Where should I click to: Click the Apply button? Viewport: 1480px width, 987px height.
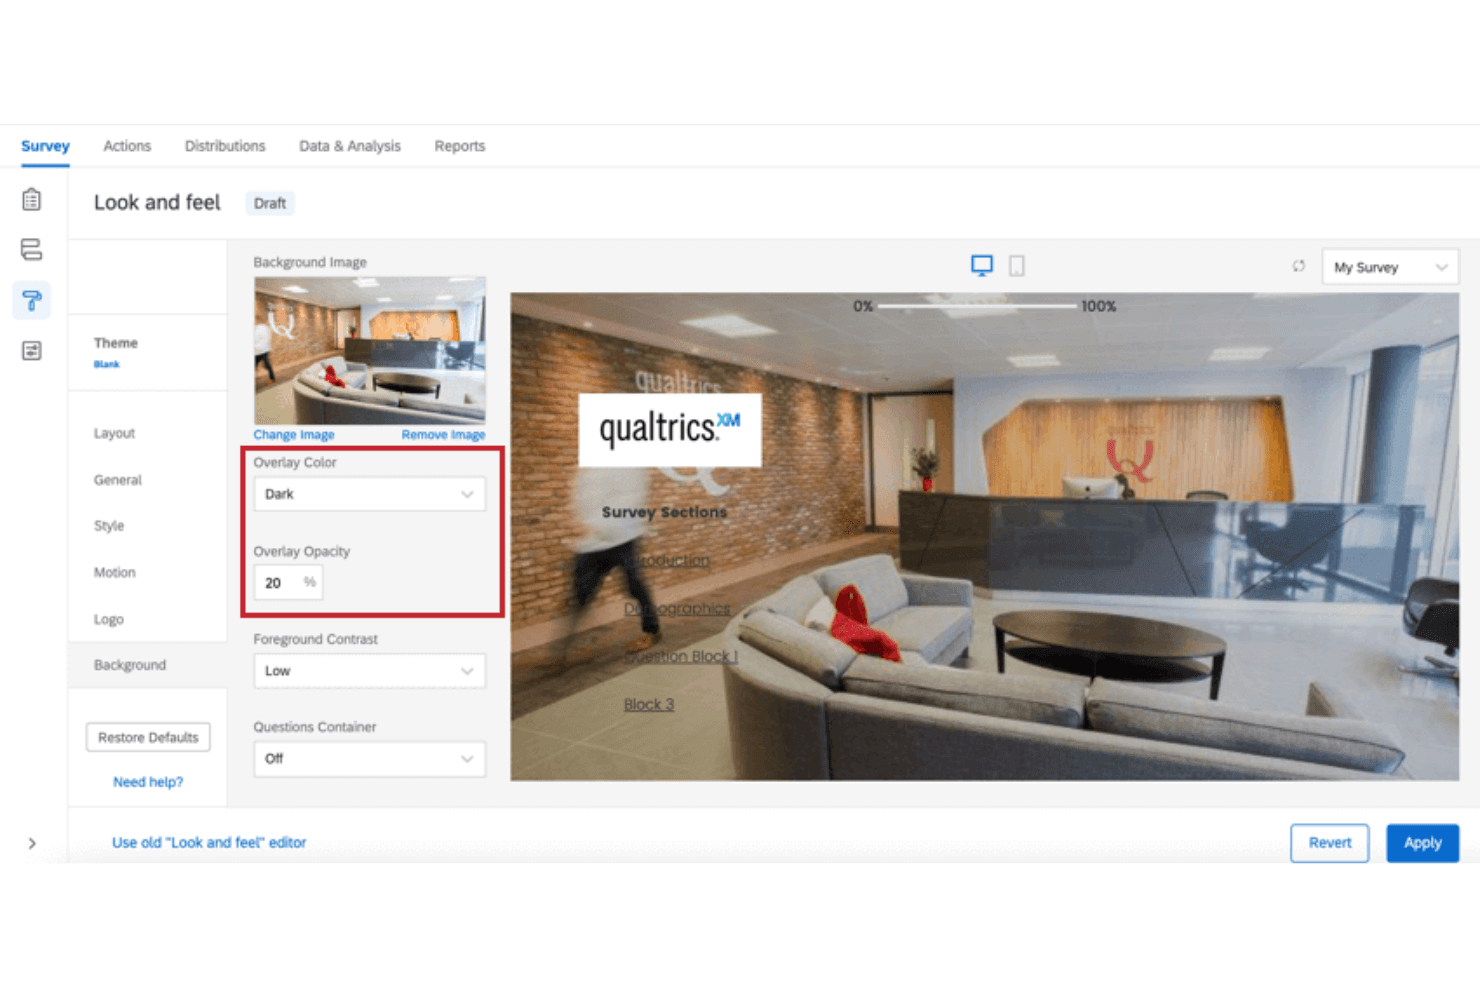point(1422,843)
